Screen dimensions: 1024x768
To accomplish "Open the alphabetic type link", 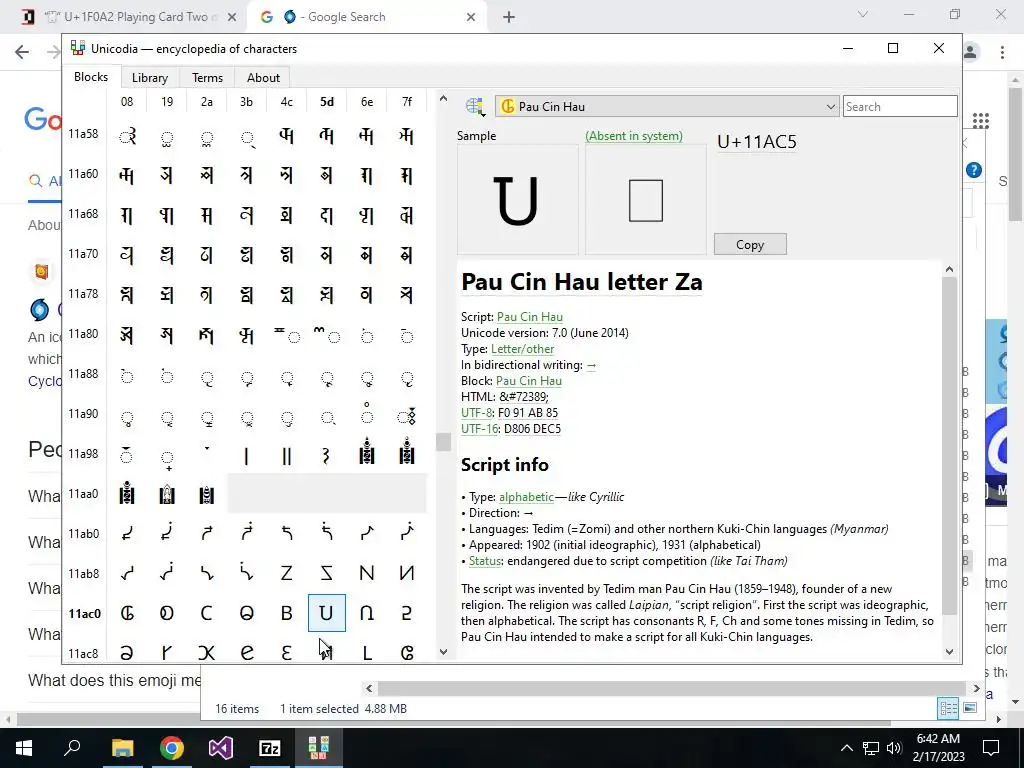I will pos(526,497).
